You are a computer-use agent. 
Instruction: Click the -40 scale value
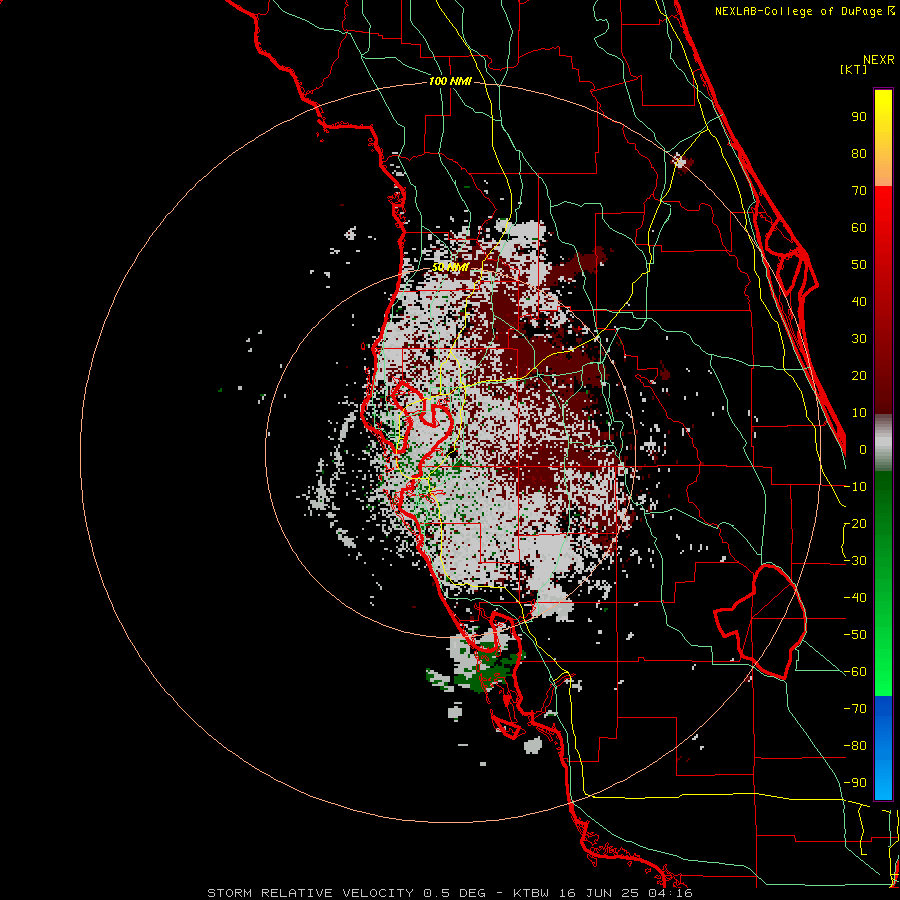pyautogui.click(x=855, y=598)
